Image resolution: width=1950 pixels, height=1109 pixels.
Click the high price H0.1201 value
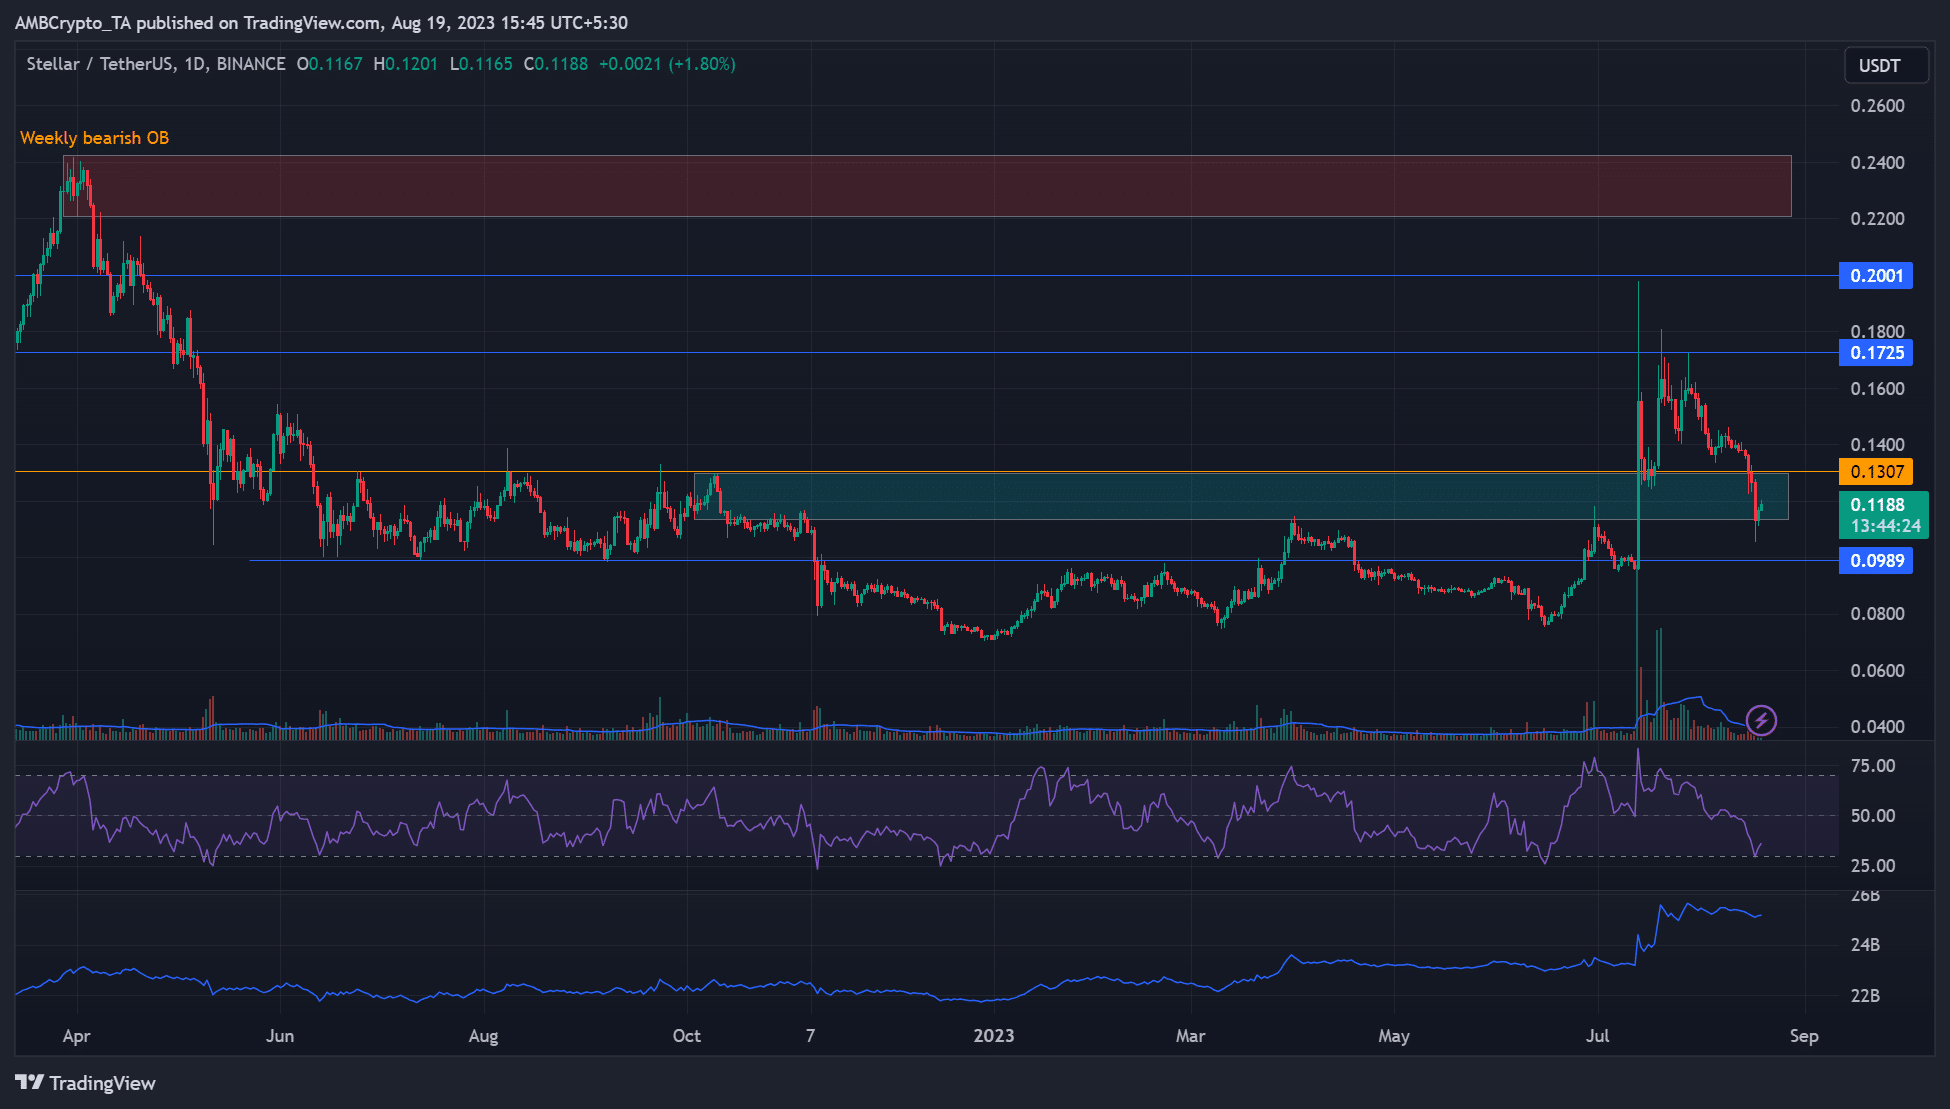pos(407,63)
